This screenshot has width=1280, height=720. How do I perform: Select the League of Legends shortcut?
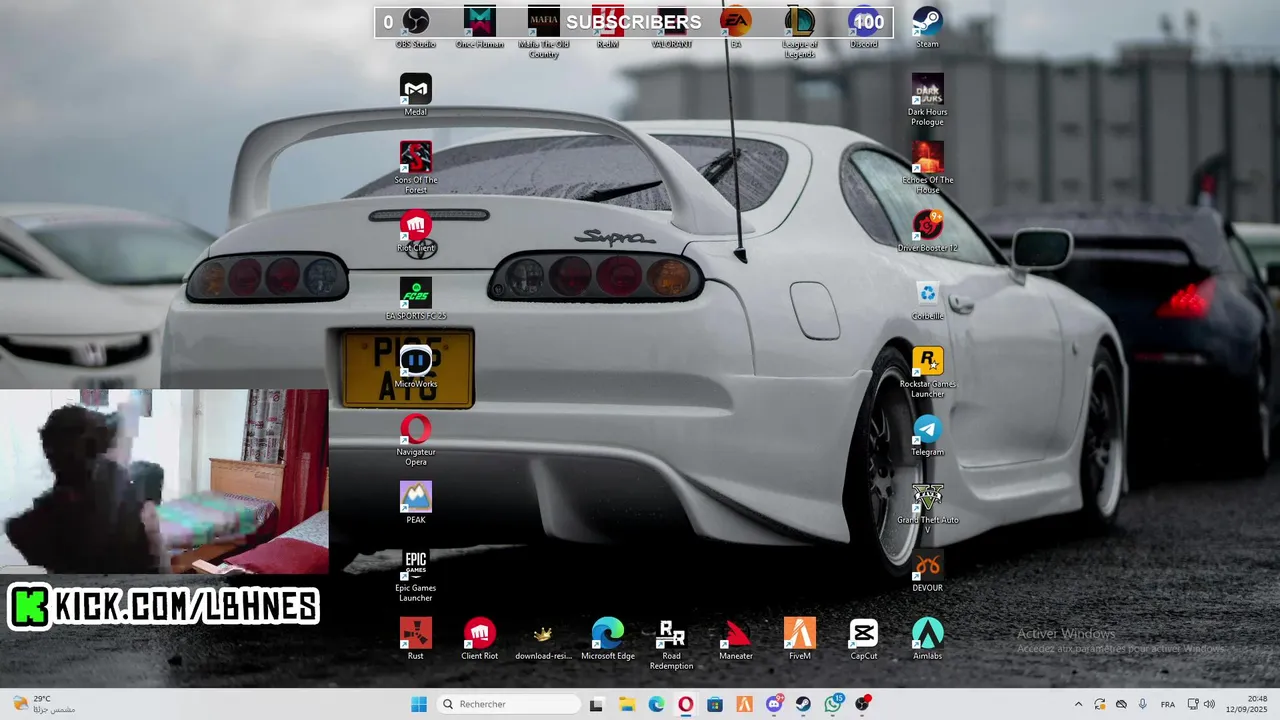[800, 32]
